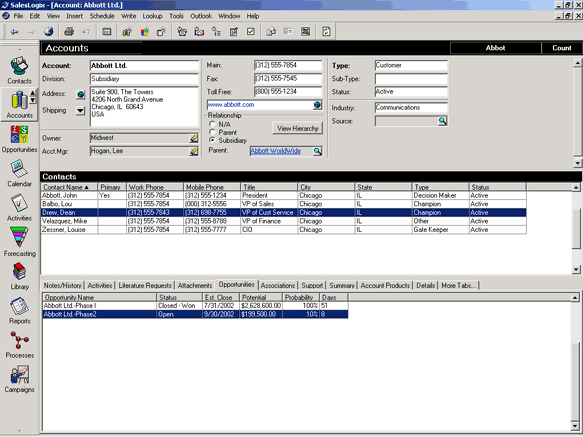Switch to the Notes/History tab
This screenshot has width=583, height=437.
point(62,286)
